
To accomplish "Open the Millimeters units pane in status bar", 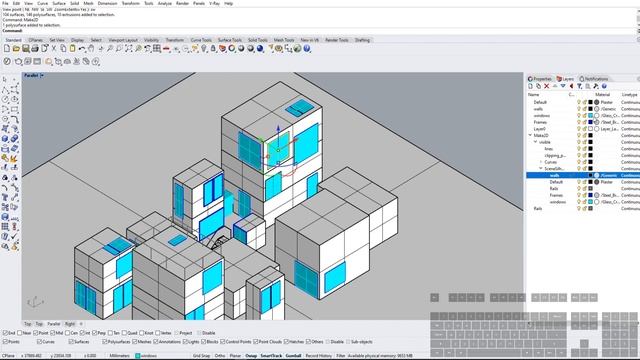I will pos(119,356).
